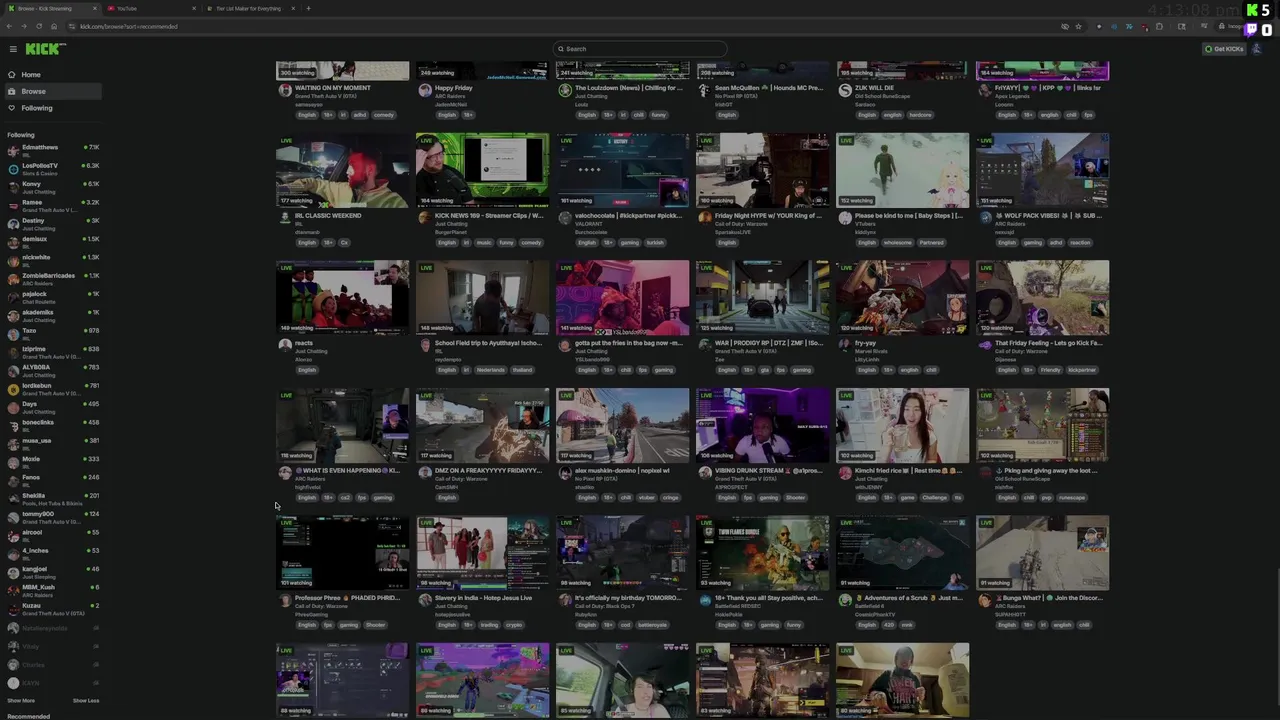This screenshot has width=1280, height=720.
Task: Open tommy900 in Following list
Action: [x=52, y=516]
